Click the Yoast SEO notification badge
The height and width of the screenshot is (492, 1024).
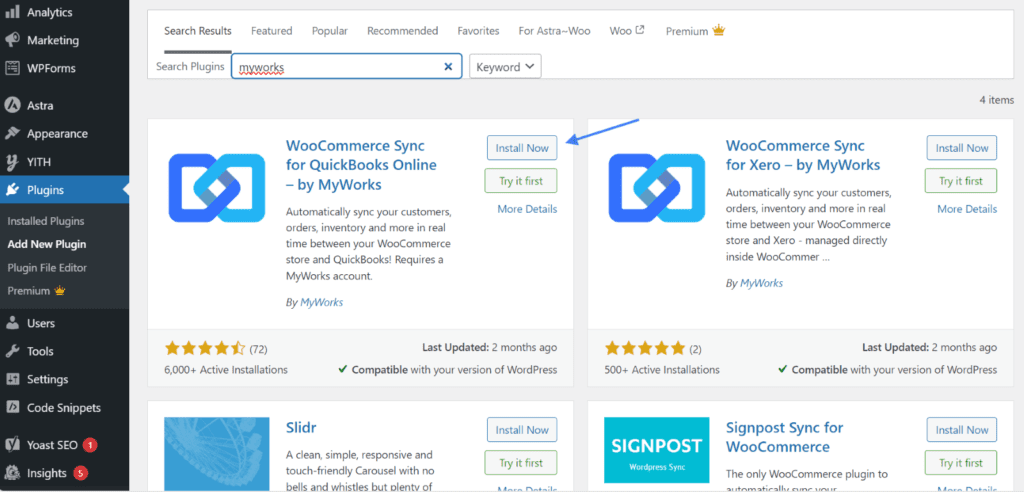[90, 446]
